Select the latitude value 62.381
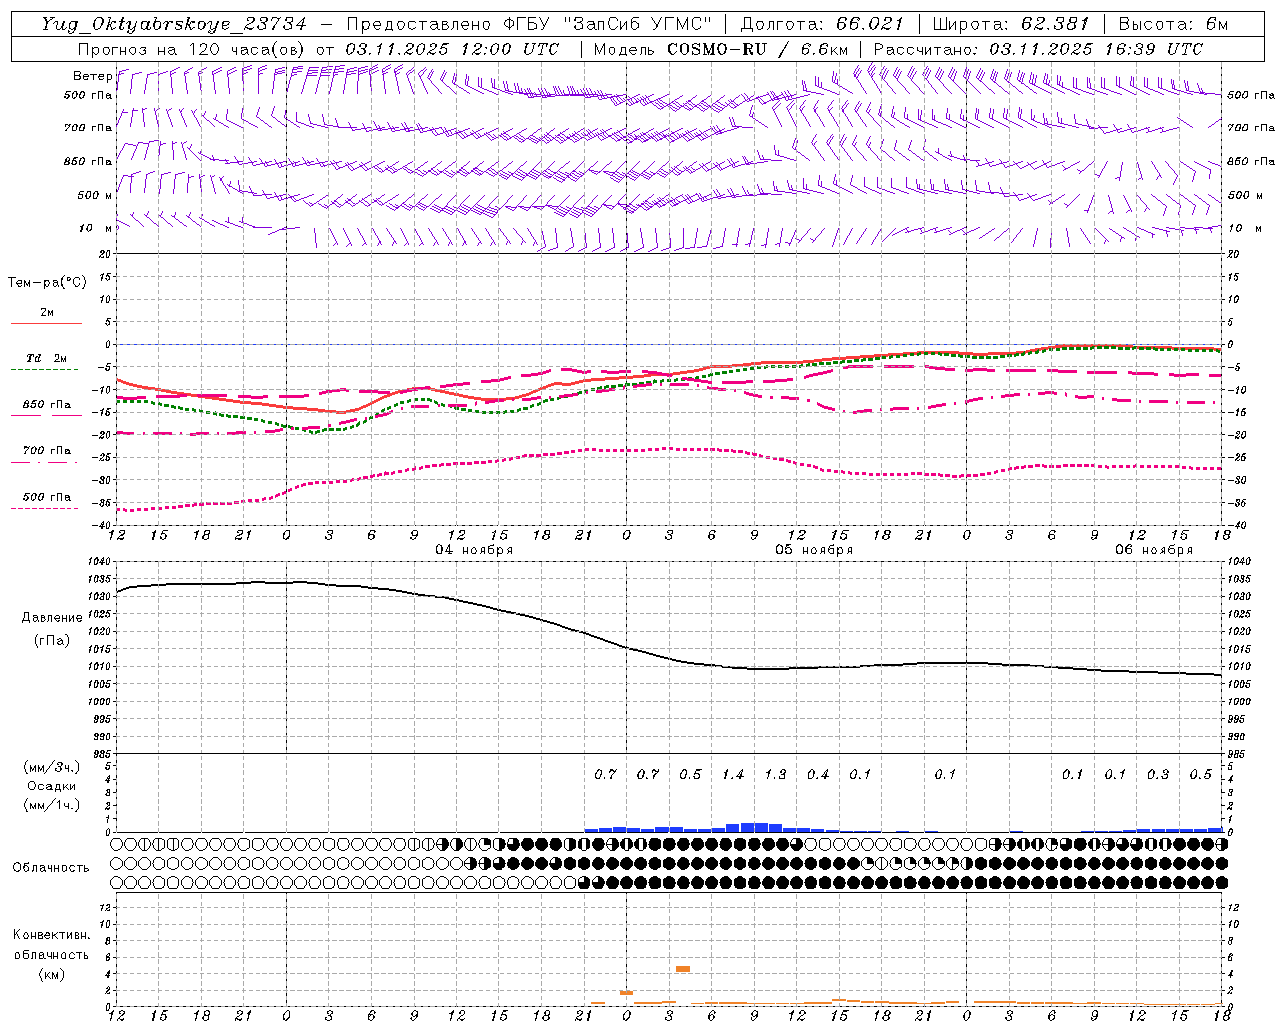 pyautogui.click(x=1054, y=24)
